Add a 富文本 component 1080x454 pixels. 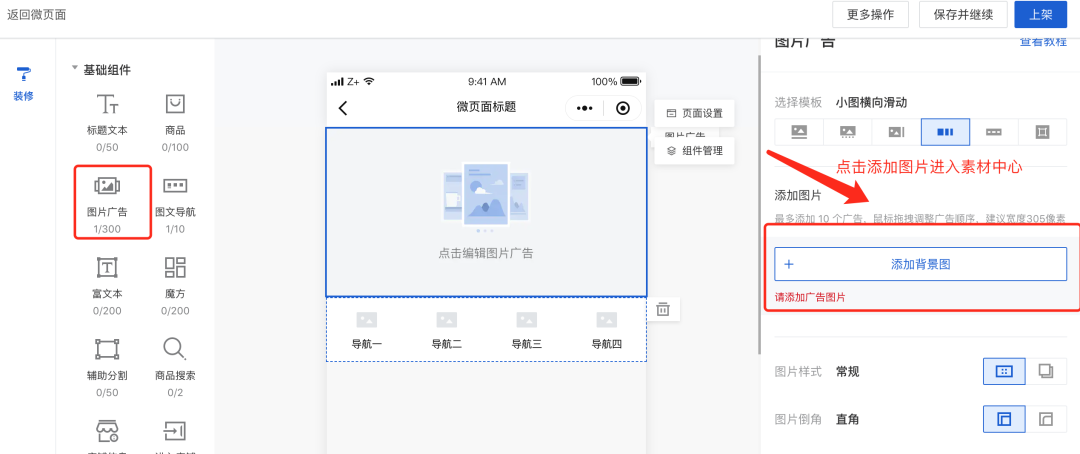107,285
